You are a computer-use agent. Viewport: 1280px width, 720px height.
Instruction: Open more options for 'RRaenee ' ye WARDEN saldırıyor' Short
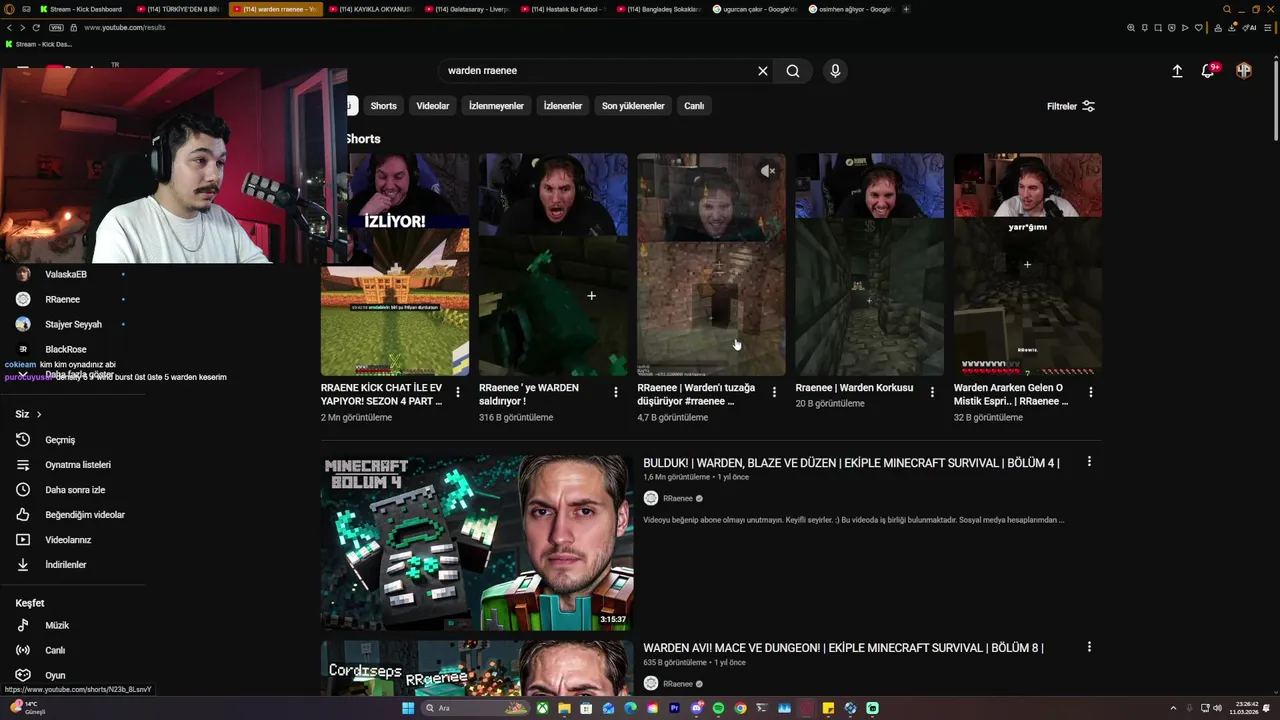(616, 392)
